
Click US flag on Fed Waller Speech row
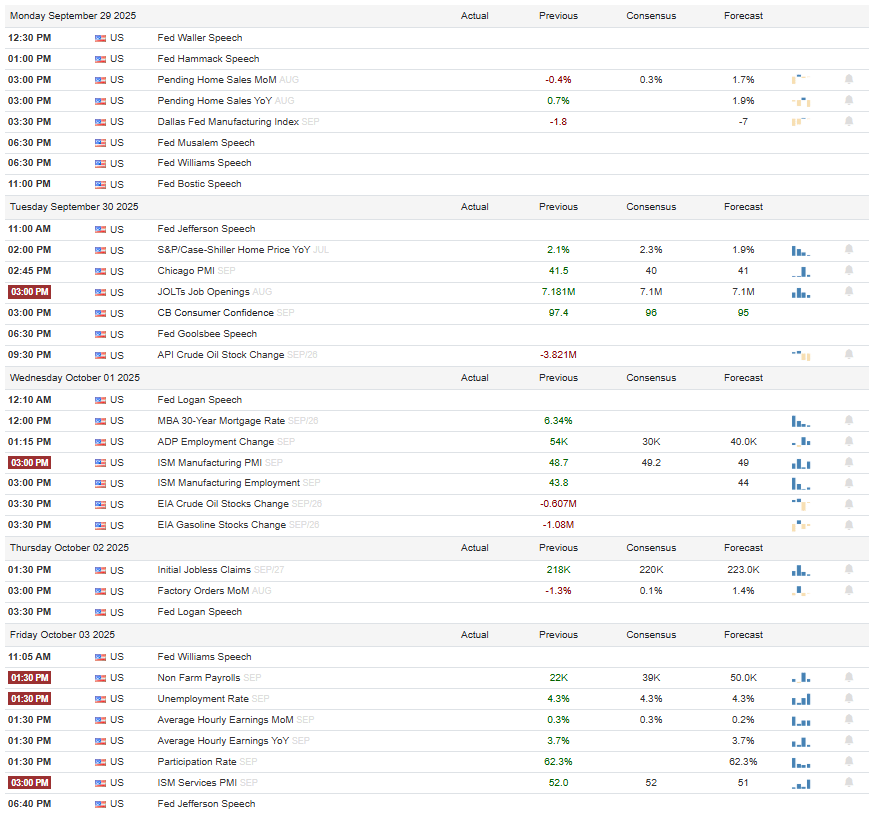(x=100, y=38)
